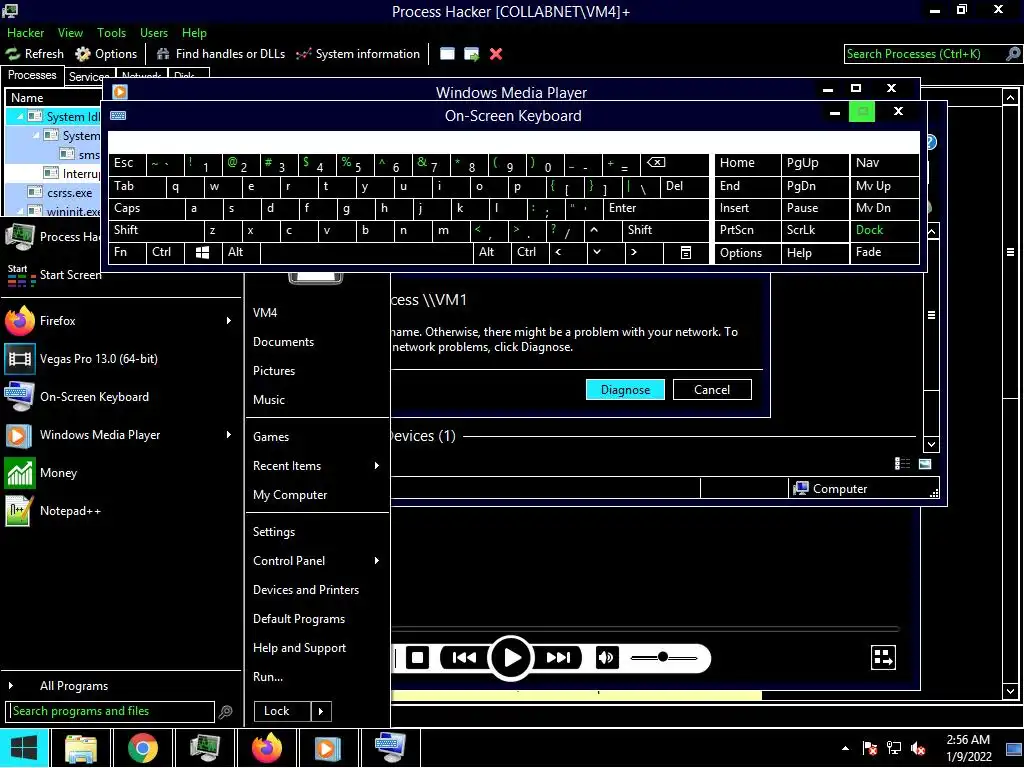Click Stop button in Media Player
The width and height of the screenshot is (1024, 768).
click(x=417, y=658)
